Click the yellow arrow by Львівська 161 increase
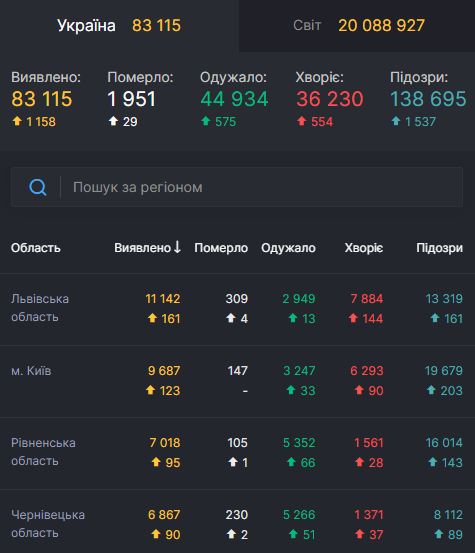475x553 pixels. pyautogui.click(x=152, y=318)
